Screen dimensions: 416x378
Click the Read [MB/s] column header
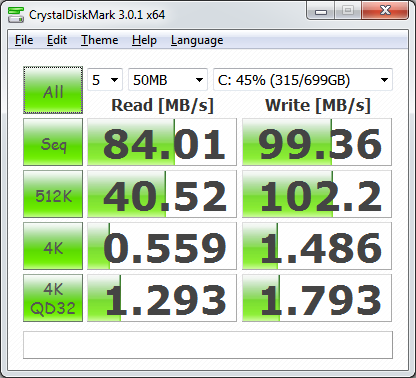(162, 106)
